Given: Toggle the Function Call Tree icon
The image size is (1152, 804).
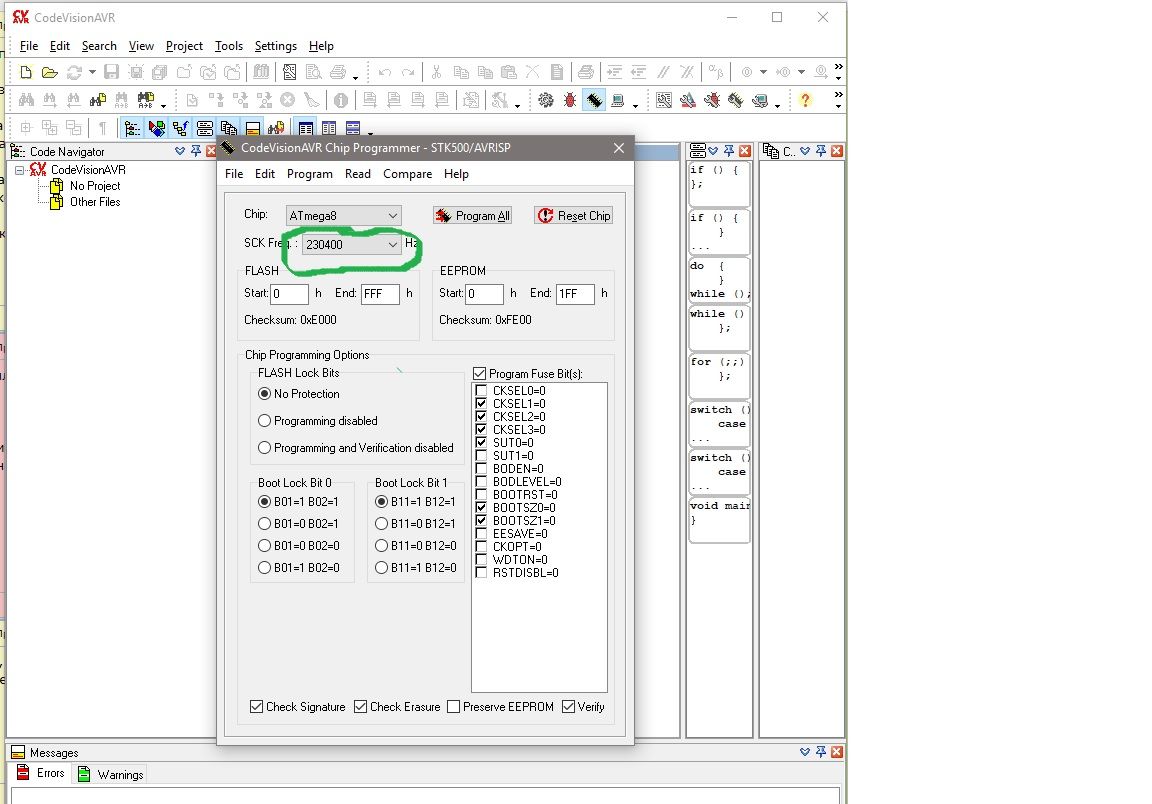Looking at the screenshot, I should [x=180, y=129].
